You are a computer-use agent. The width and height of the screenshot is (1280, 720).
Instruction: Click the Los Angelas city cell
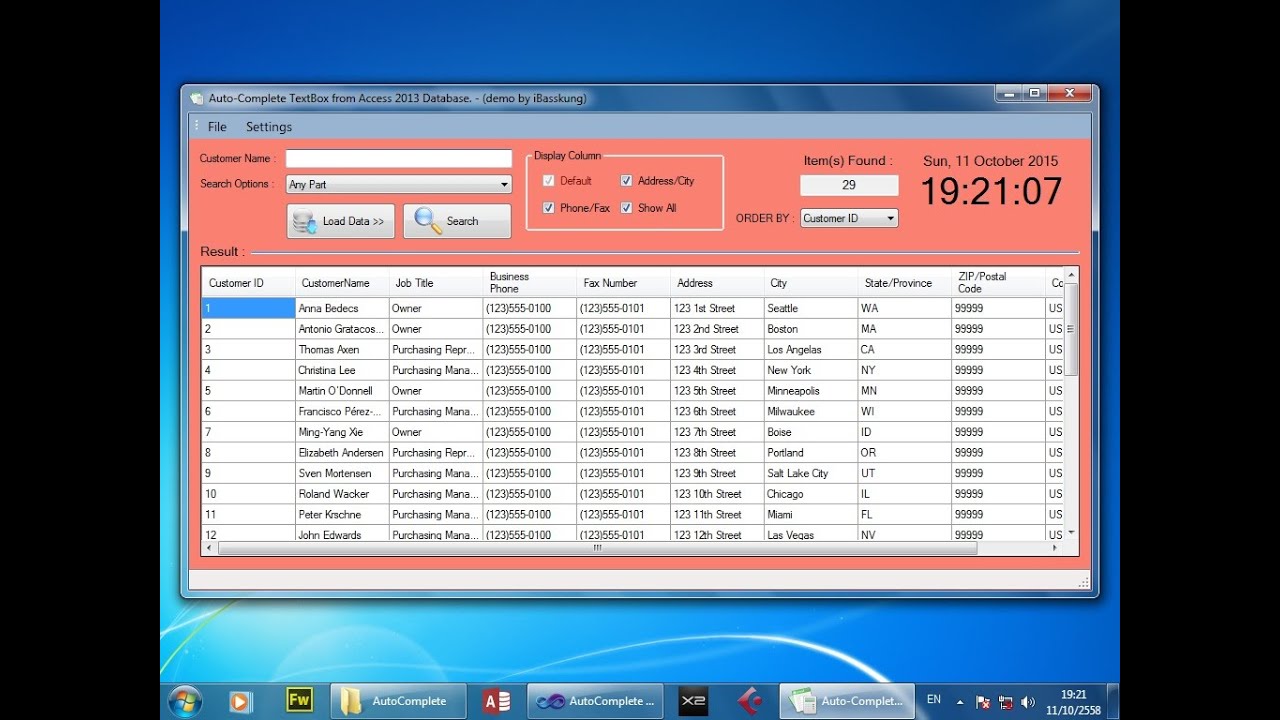click(x=811, y=349)
